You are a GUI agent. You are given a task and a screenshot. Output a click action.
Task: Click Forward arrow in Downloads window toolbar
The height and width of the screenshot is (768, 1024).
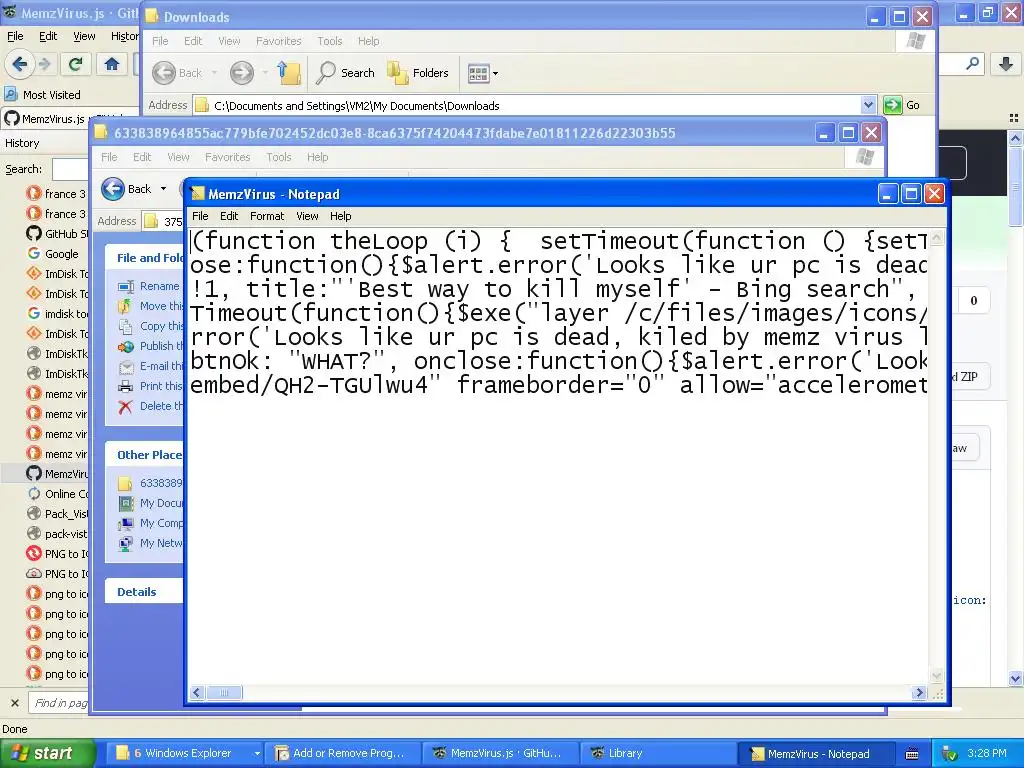point(242,73)
